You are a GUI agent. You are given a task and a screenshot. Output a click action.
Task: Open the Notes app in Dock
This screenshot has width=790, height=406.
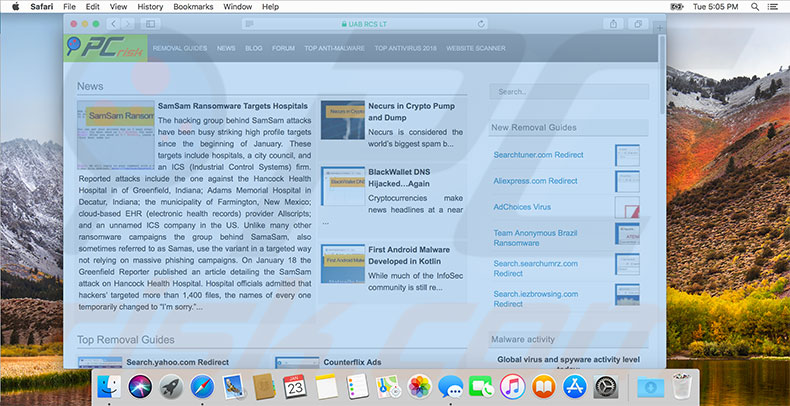pyautogui.click(x=326, y=387)
